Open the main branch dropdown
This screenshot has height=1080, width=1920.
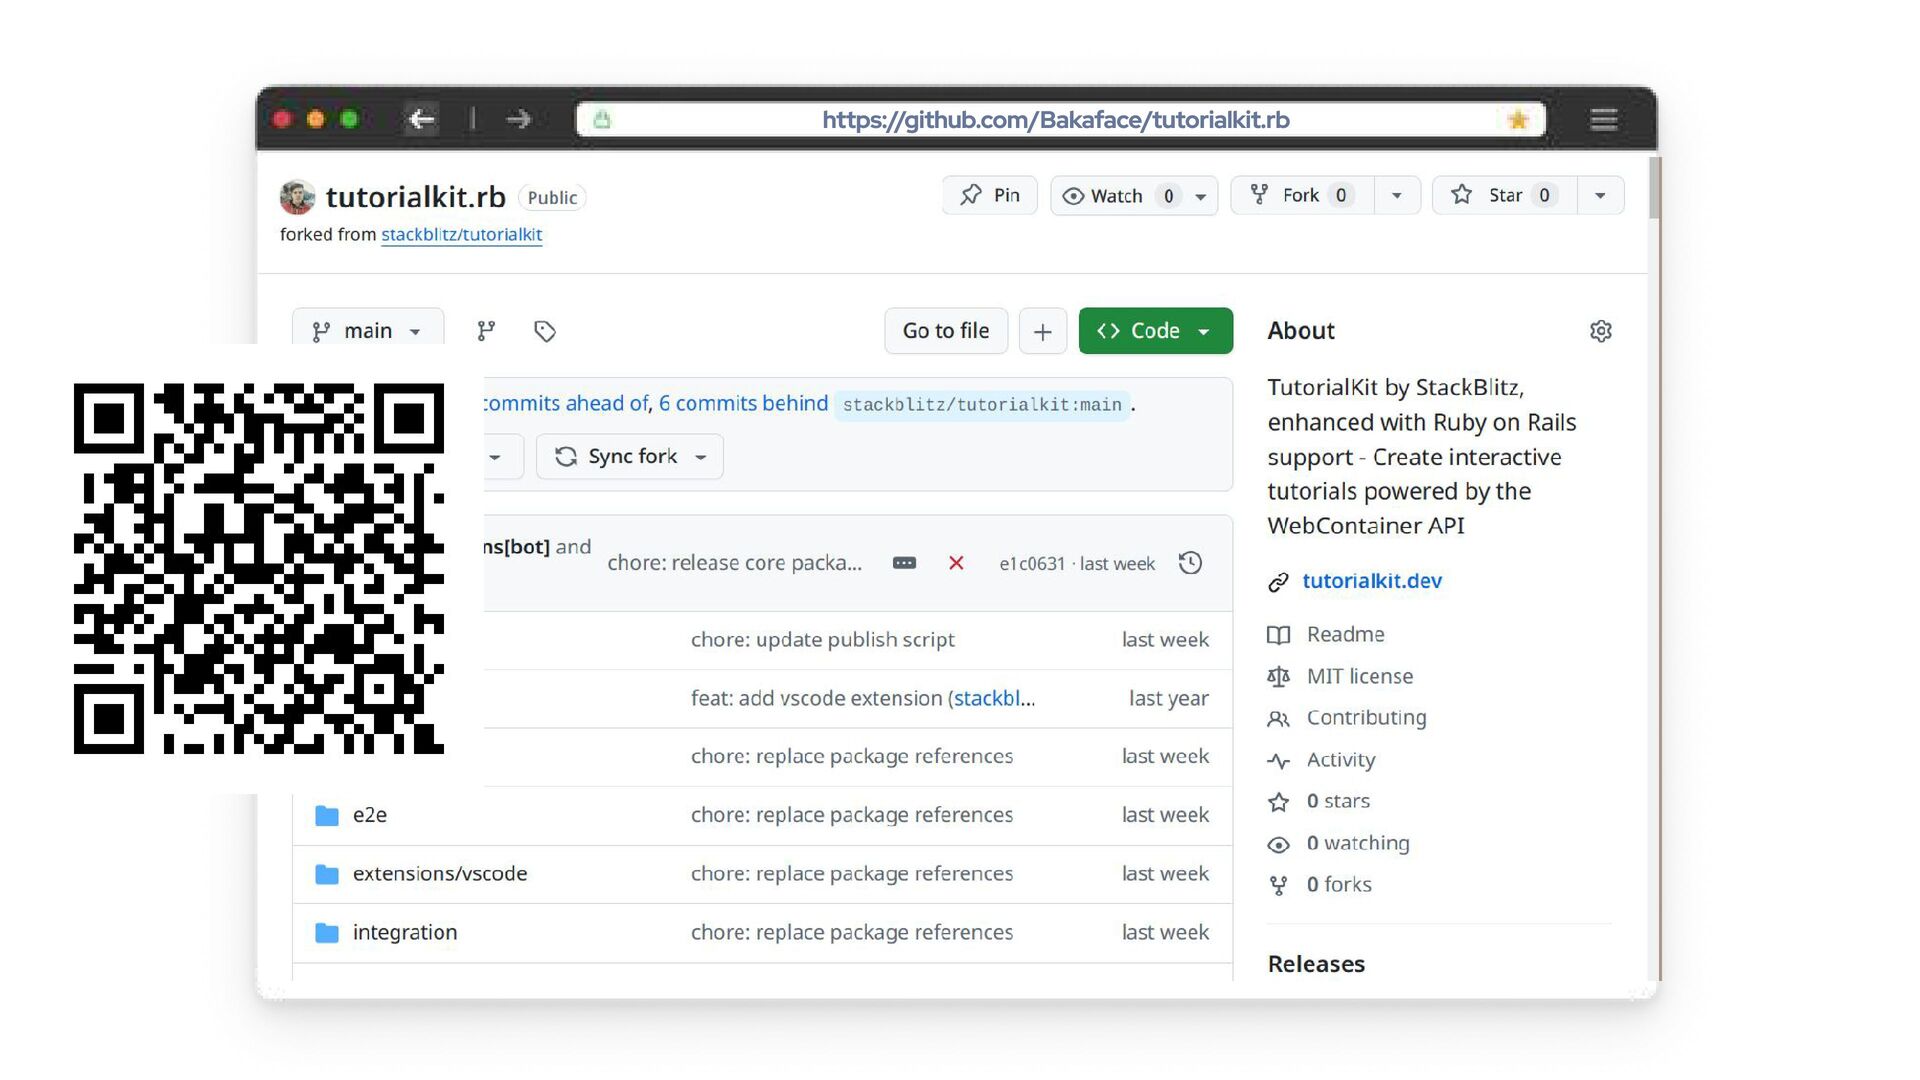click(x=368, y=331)
